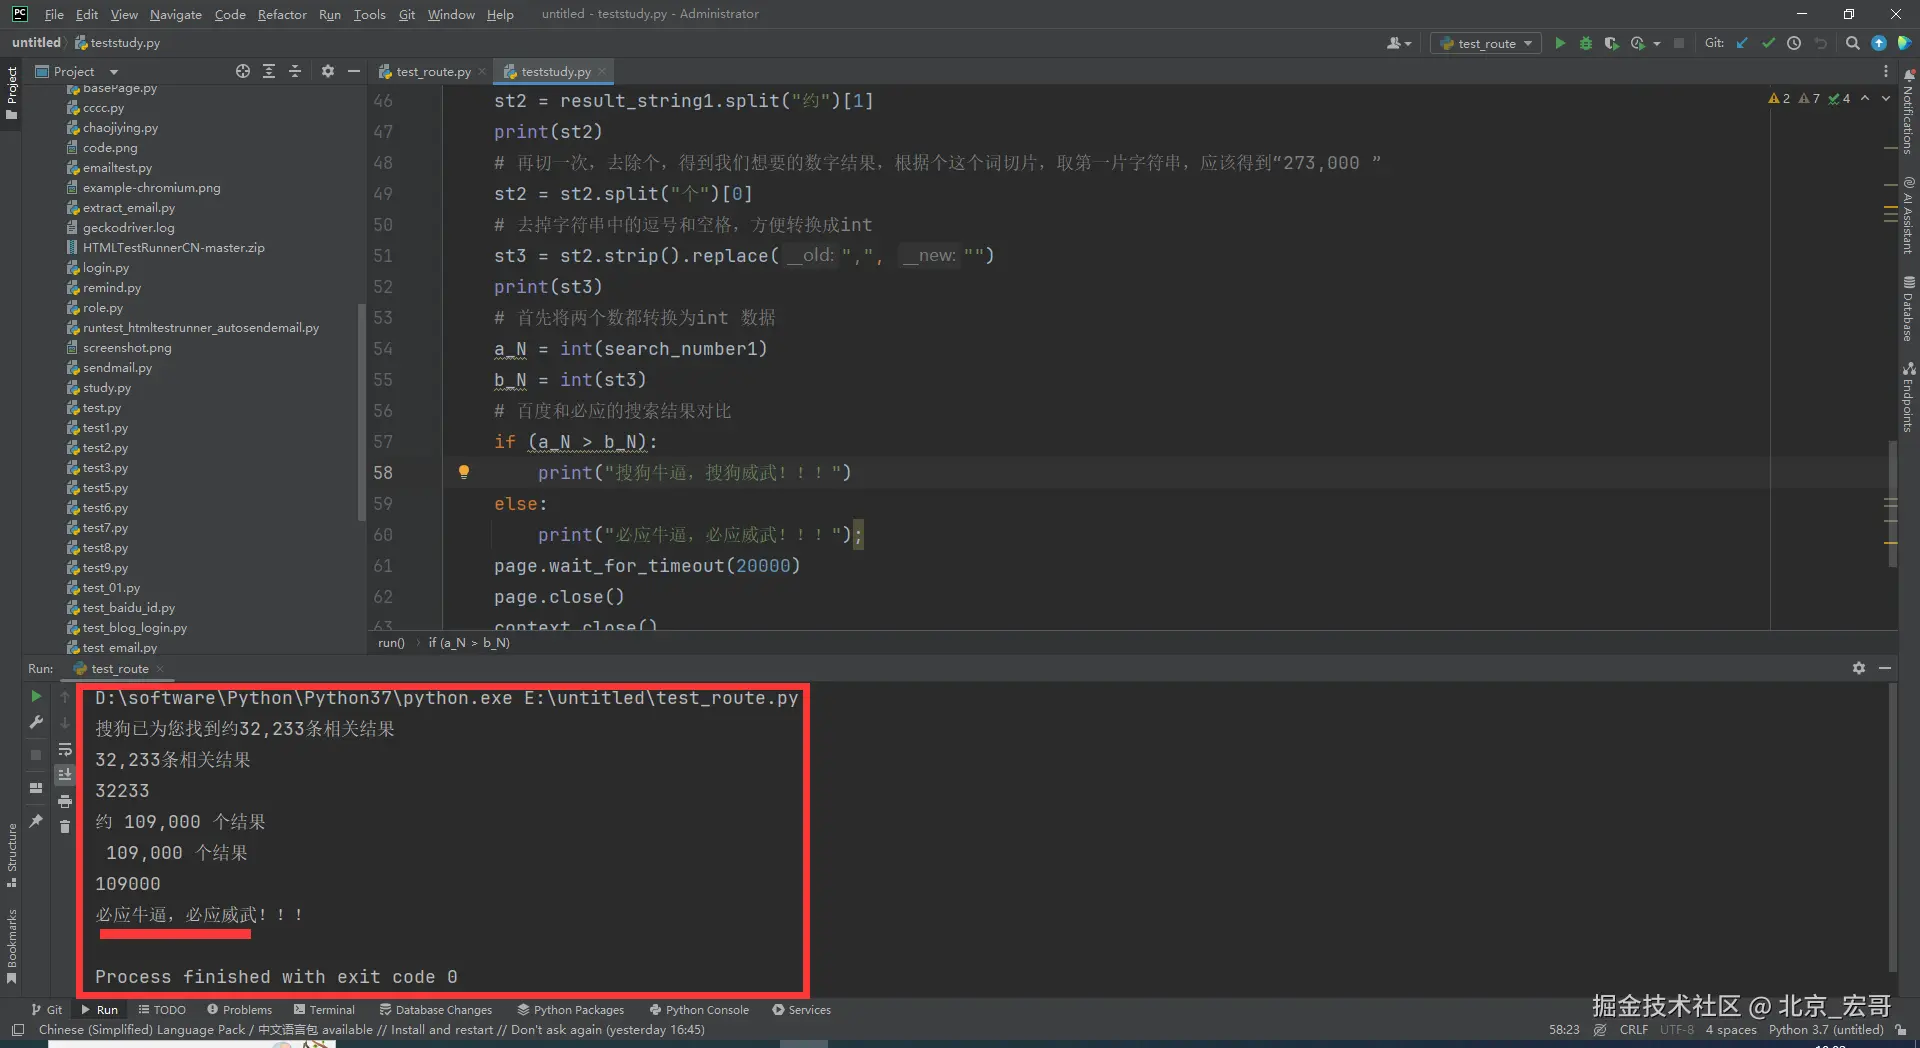
Task: Expand the profiler run options arrow
Action: [x=1657, y=43]
